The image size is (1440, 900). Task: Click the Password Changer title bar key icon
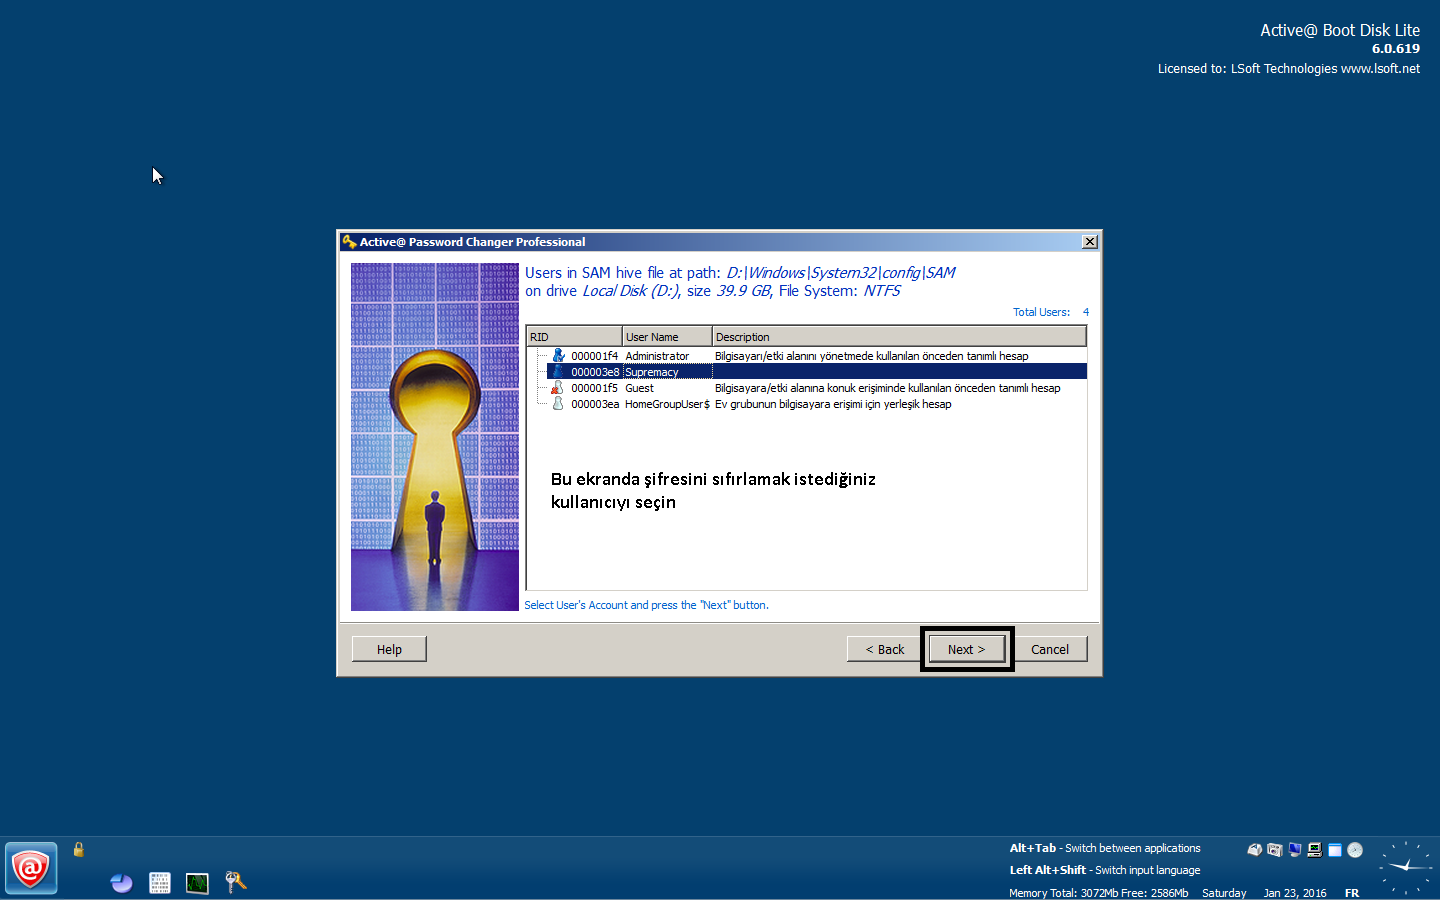[x=349, y=242]
